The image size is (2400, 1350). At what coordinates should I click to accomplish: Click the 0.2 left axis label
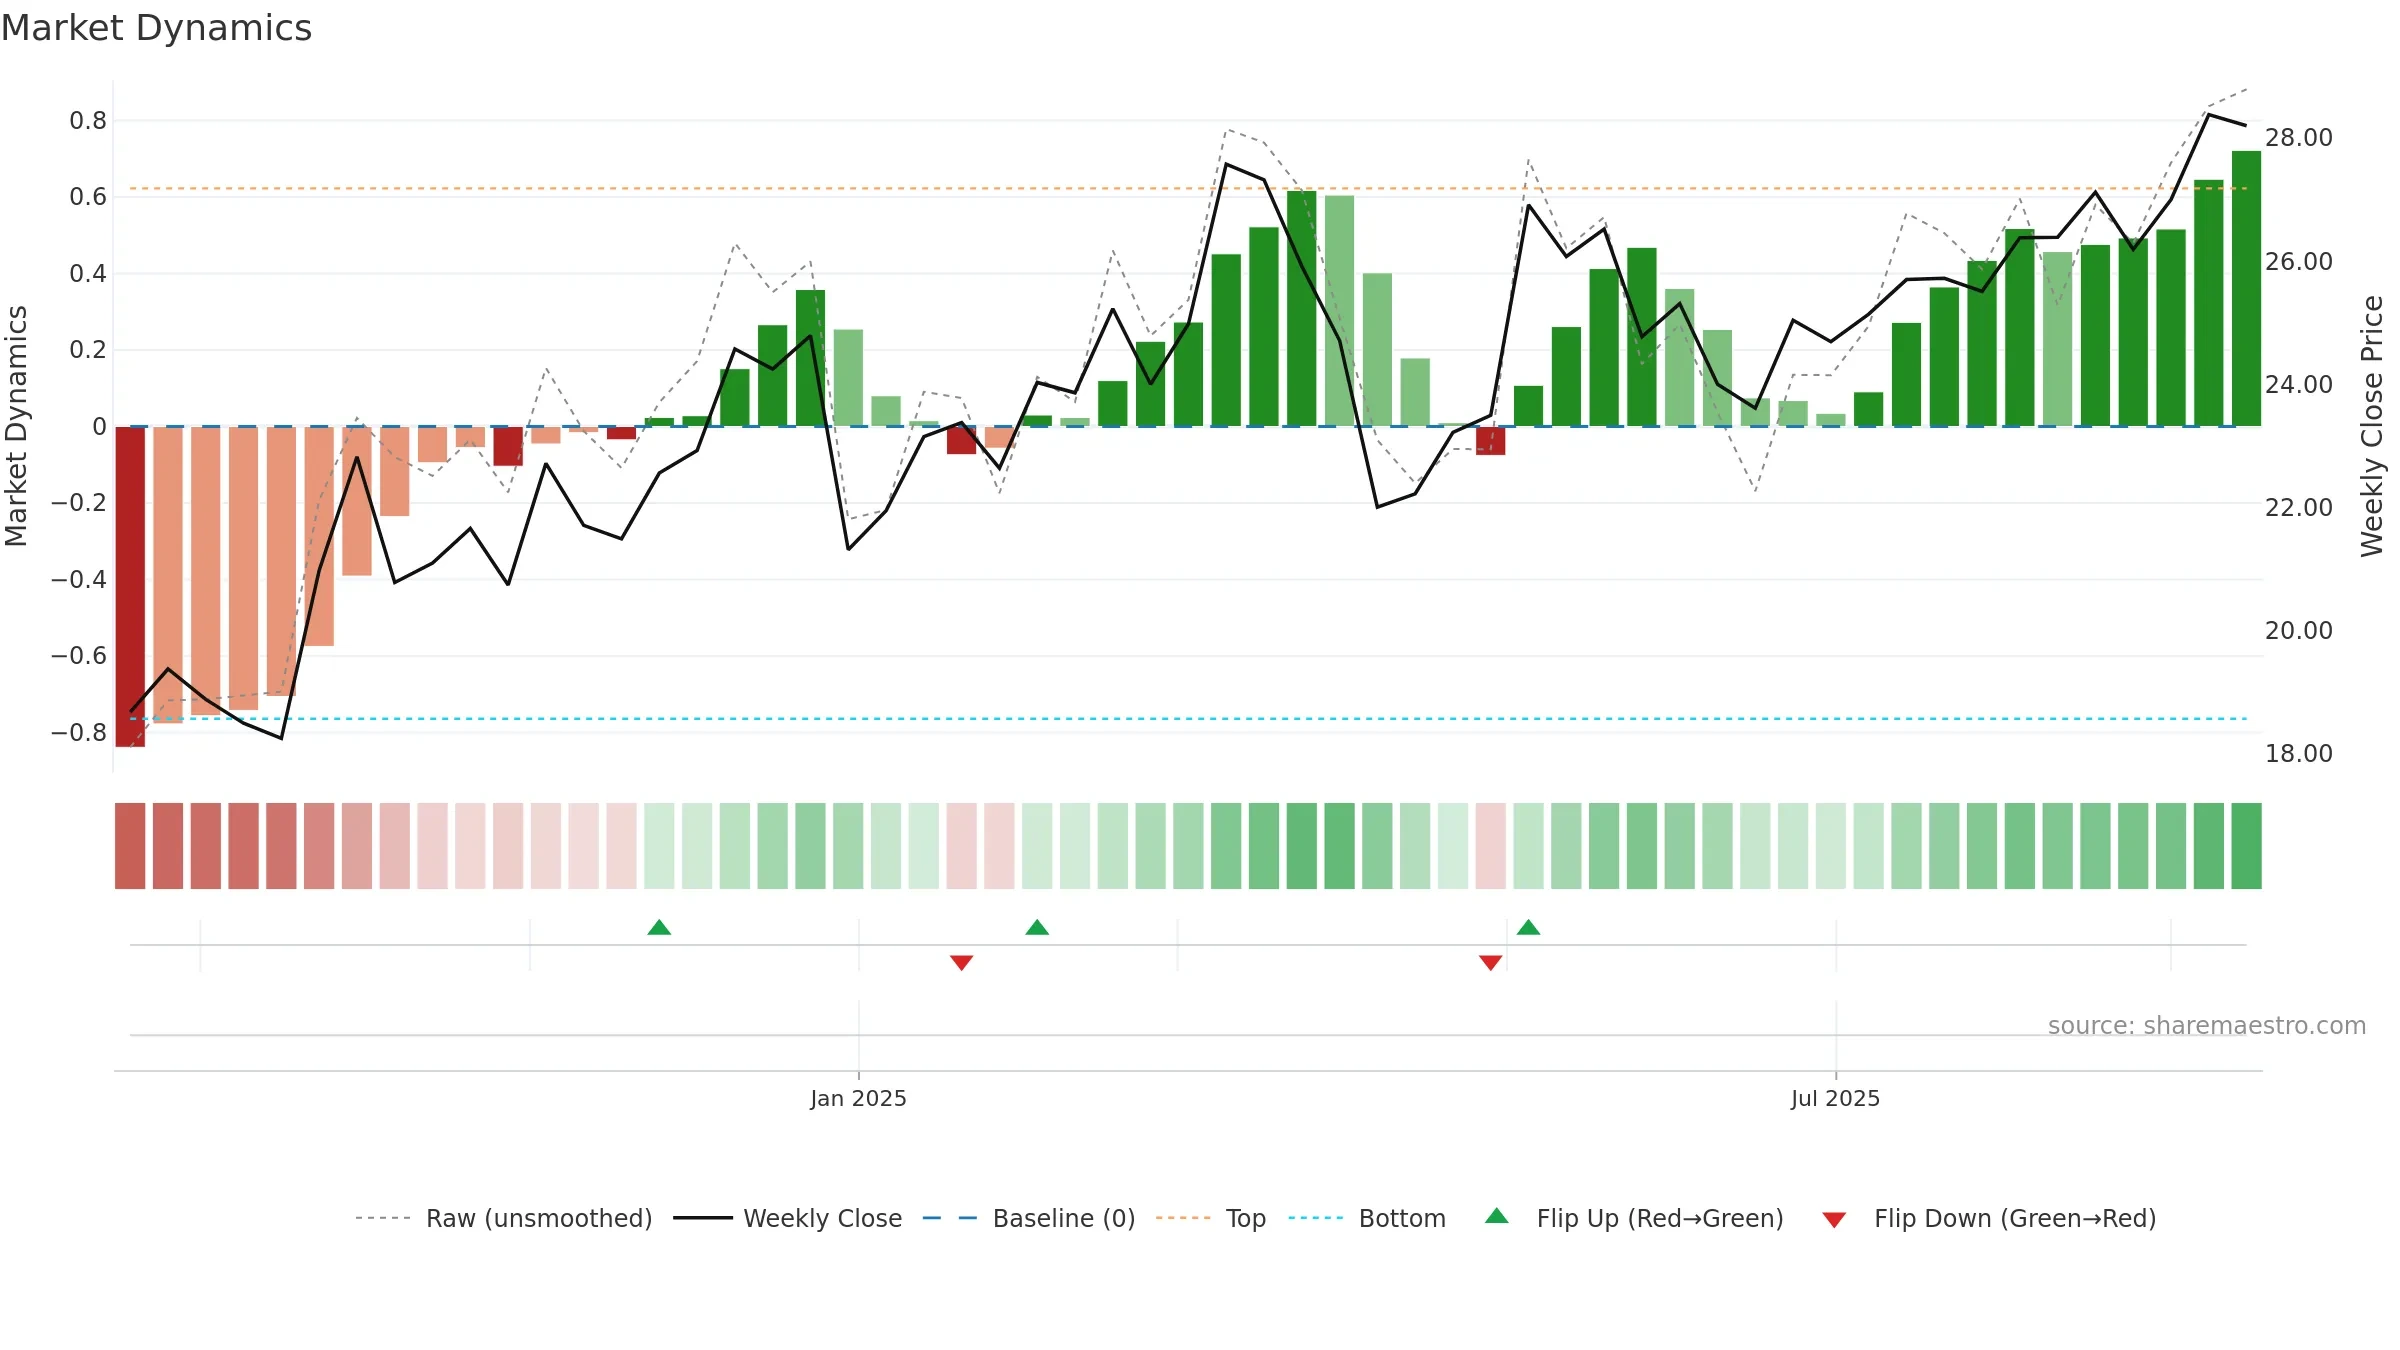(x=88, y=350)
